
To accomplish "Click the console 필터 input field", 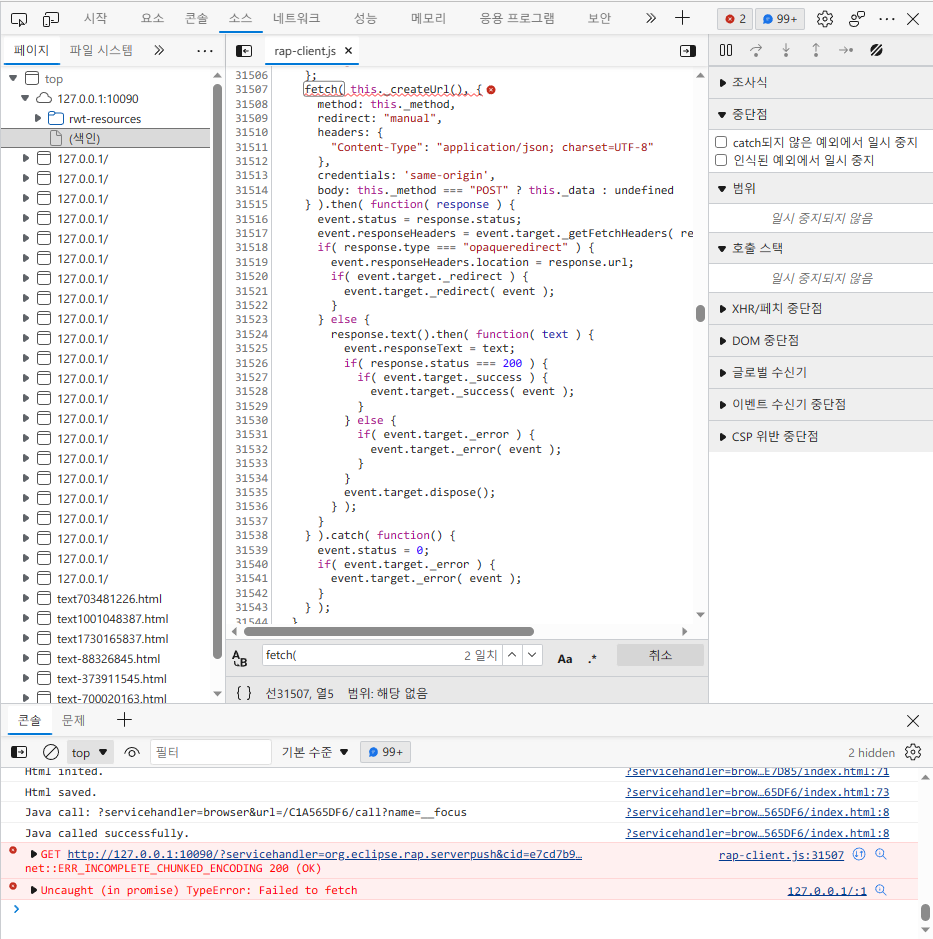I will pyautogui.click(x=211, y=752).
